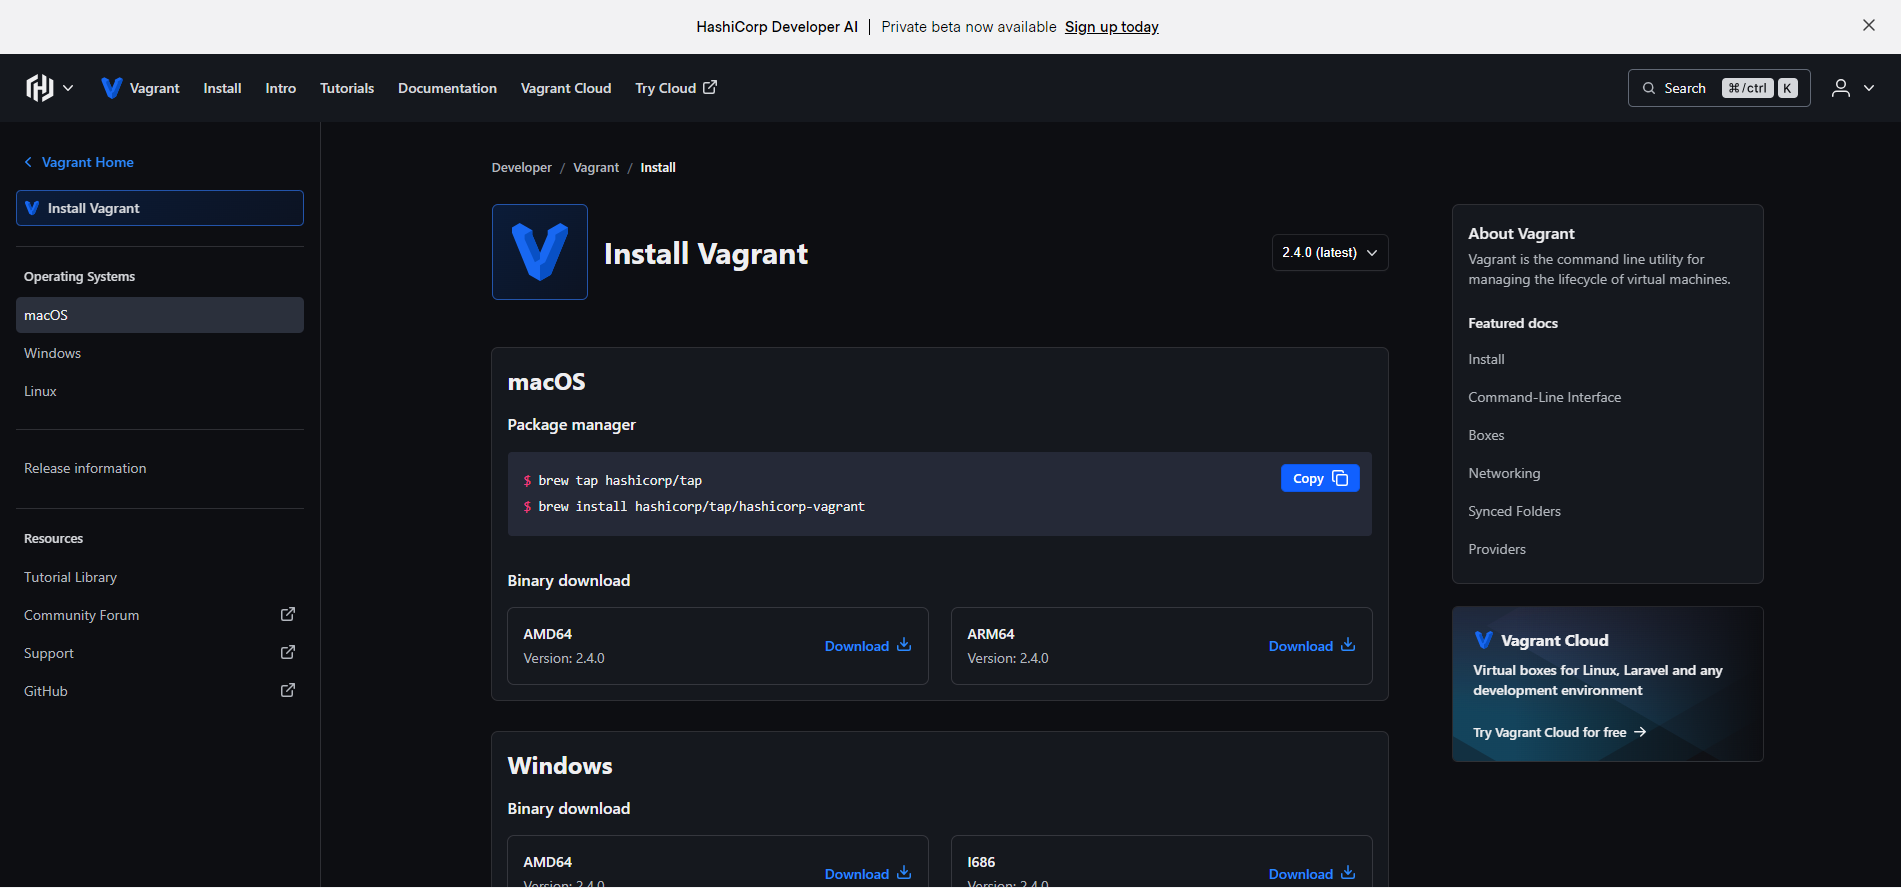Select macOS in Operating Systems list
The width and height of the screenshot is (1901, 888).
point(160,315)
